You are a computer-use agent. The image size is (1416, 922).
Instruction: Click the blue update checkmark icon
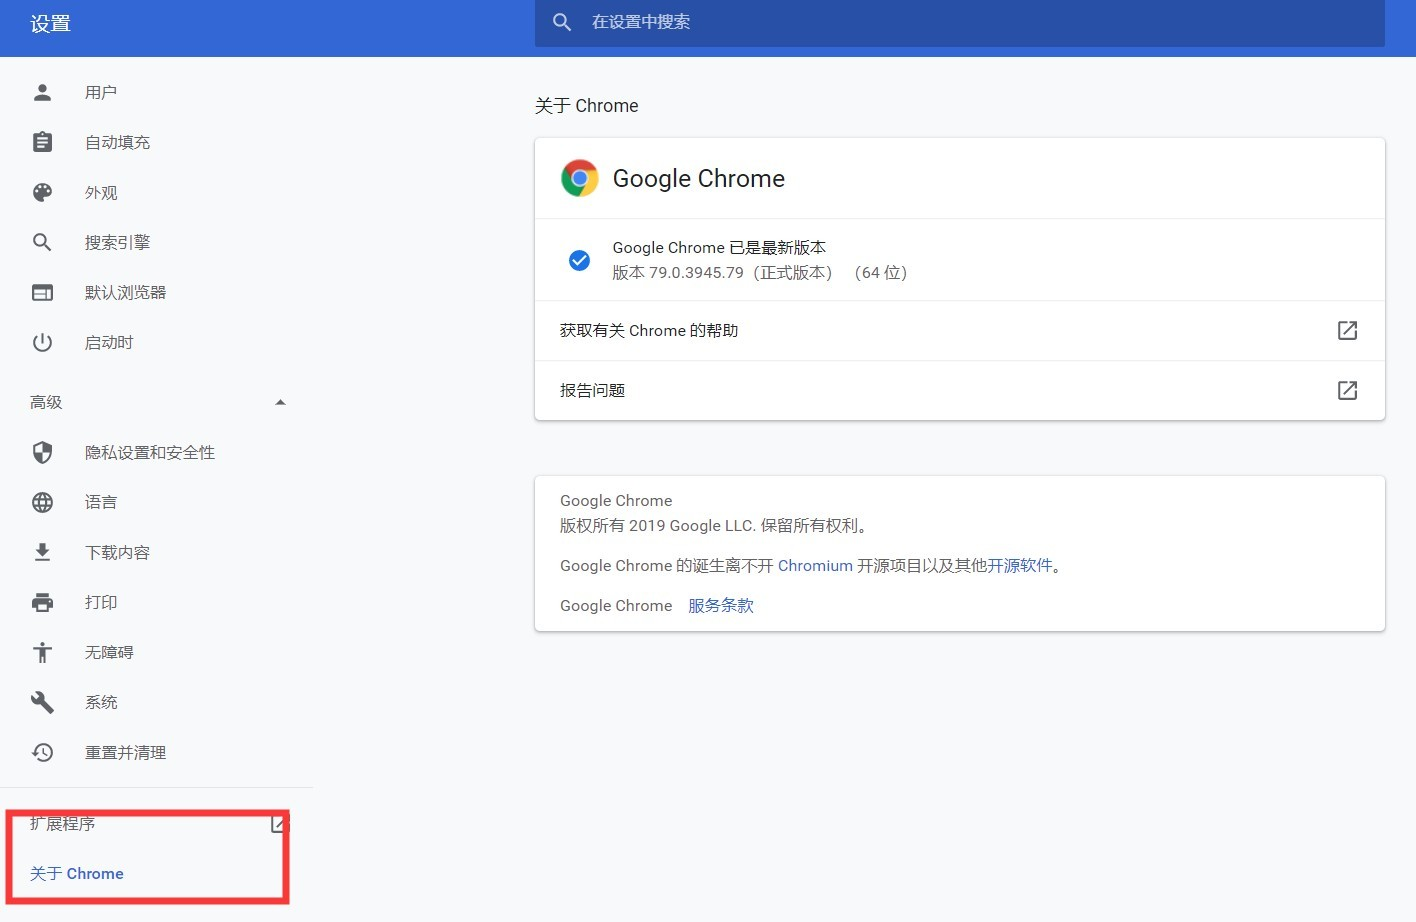(579, 260)
